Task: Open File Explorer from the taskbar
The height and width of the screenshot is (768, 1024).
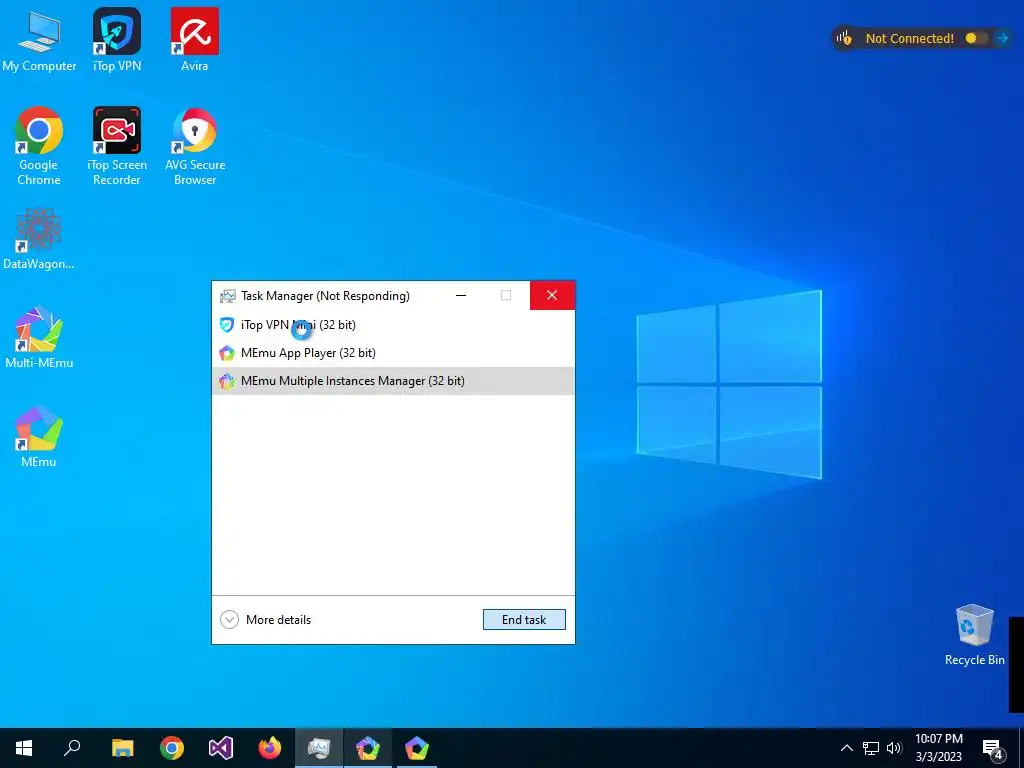Action: 122,748
